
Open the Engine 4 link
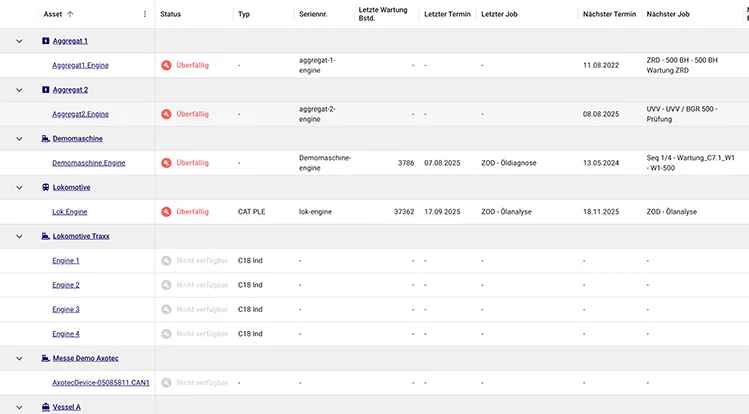pos(65,334)
